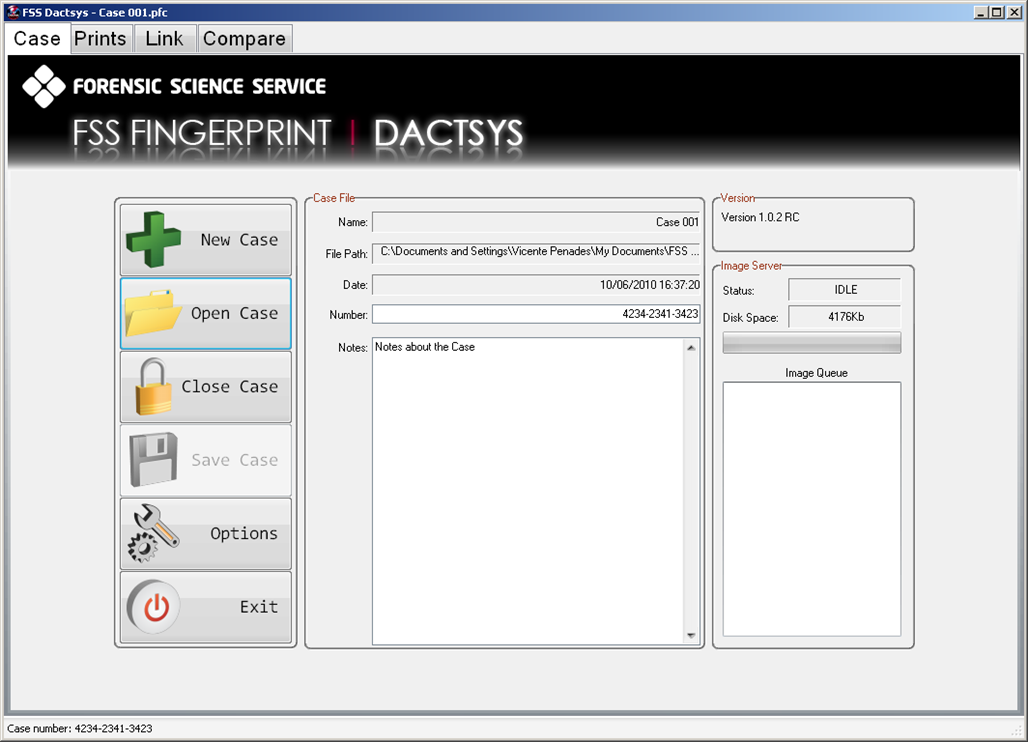
Task: Click the Notes scrollbar down arrow
Action: pyautogui.click(x=691, y=635)
